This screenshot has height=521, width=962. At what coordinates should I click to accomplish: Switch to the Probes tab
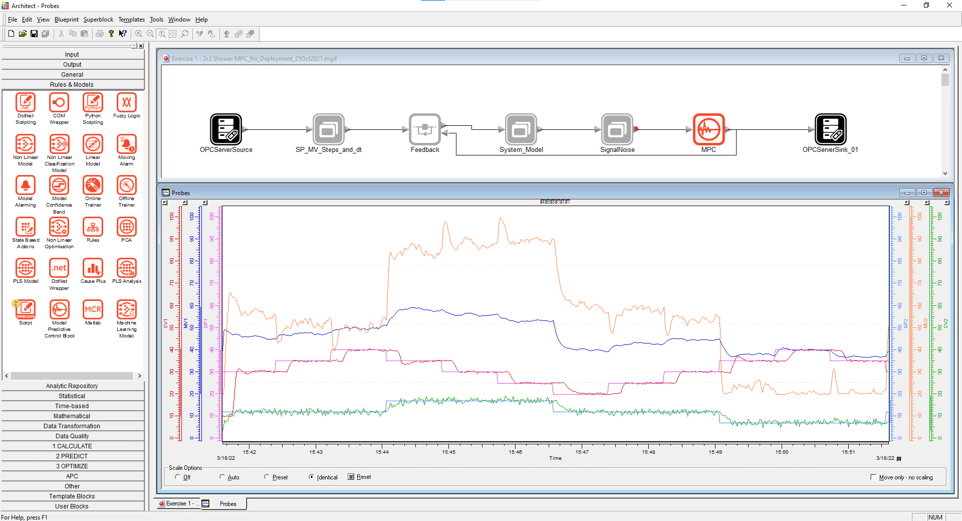point(227,504)
